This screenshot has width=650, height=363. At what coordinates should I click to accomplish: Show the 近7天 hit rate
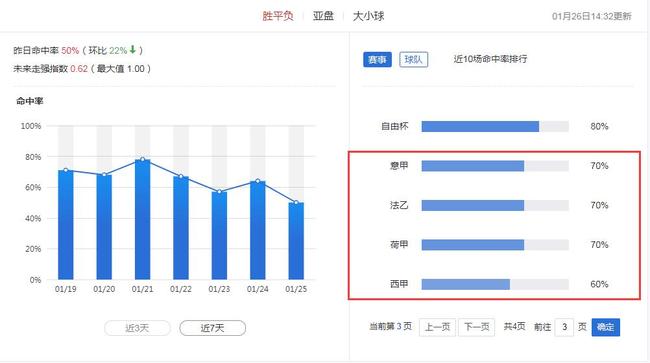click(x=212, y=328)
